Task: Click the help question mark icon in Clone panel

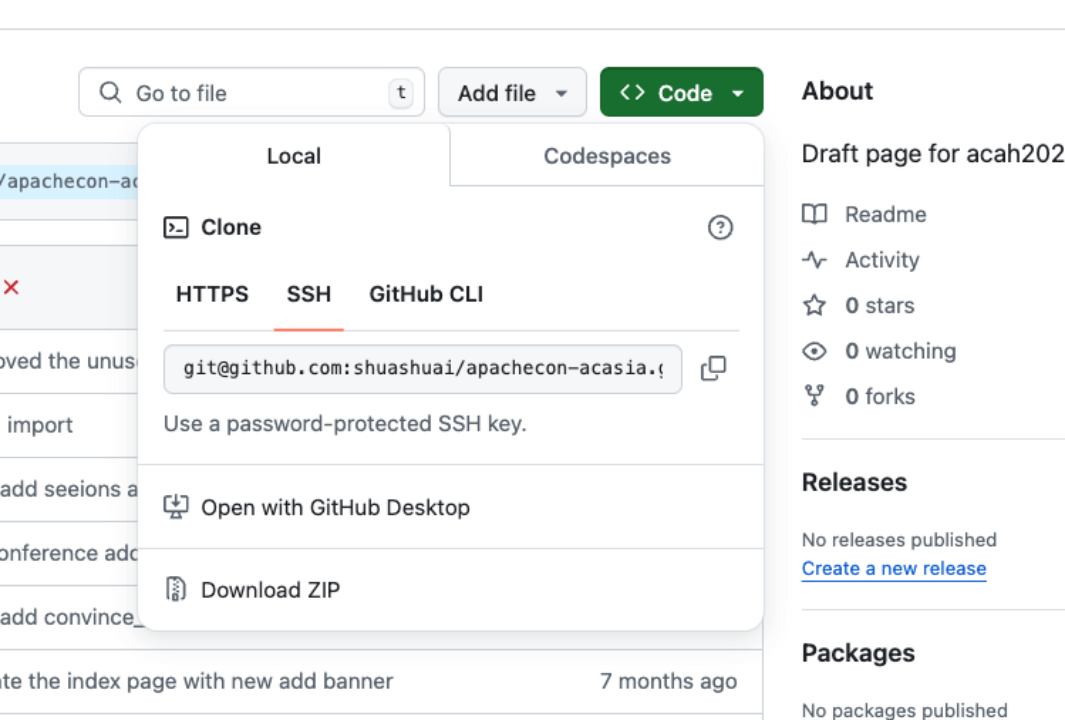Action: [719, 227]
